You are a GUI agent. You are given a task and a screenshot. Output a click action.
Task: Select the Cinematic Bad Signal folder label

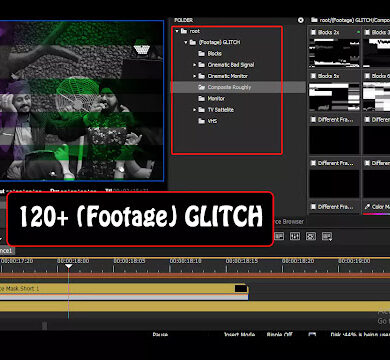coord(231,65)
